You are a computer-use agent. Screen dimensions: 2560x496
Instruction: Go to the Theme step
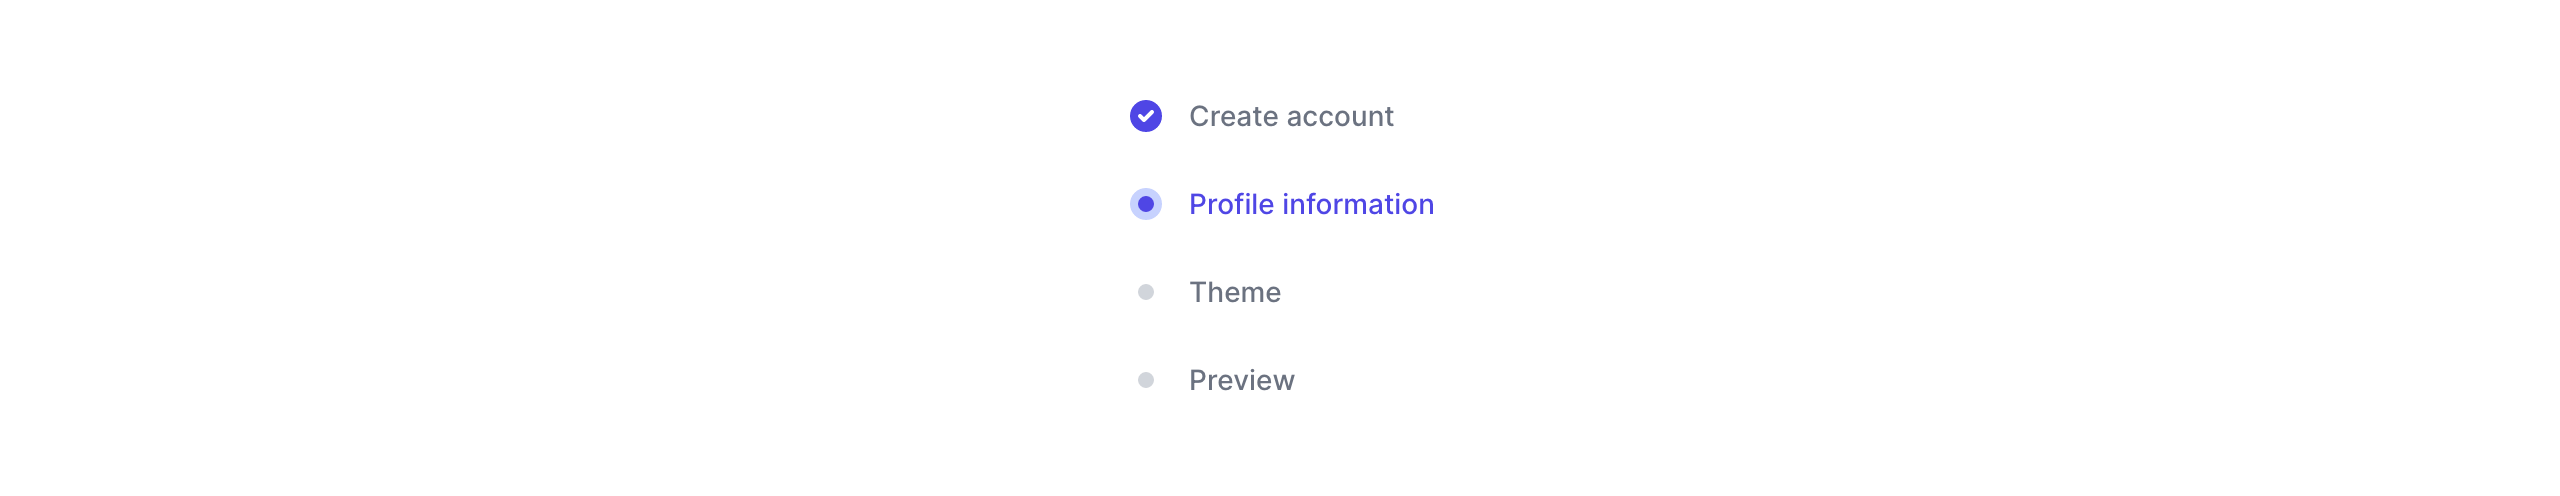tap(1234, 292)
